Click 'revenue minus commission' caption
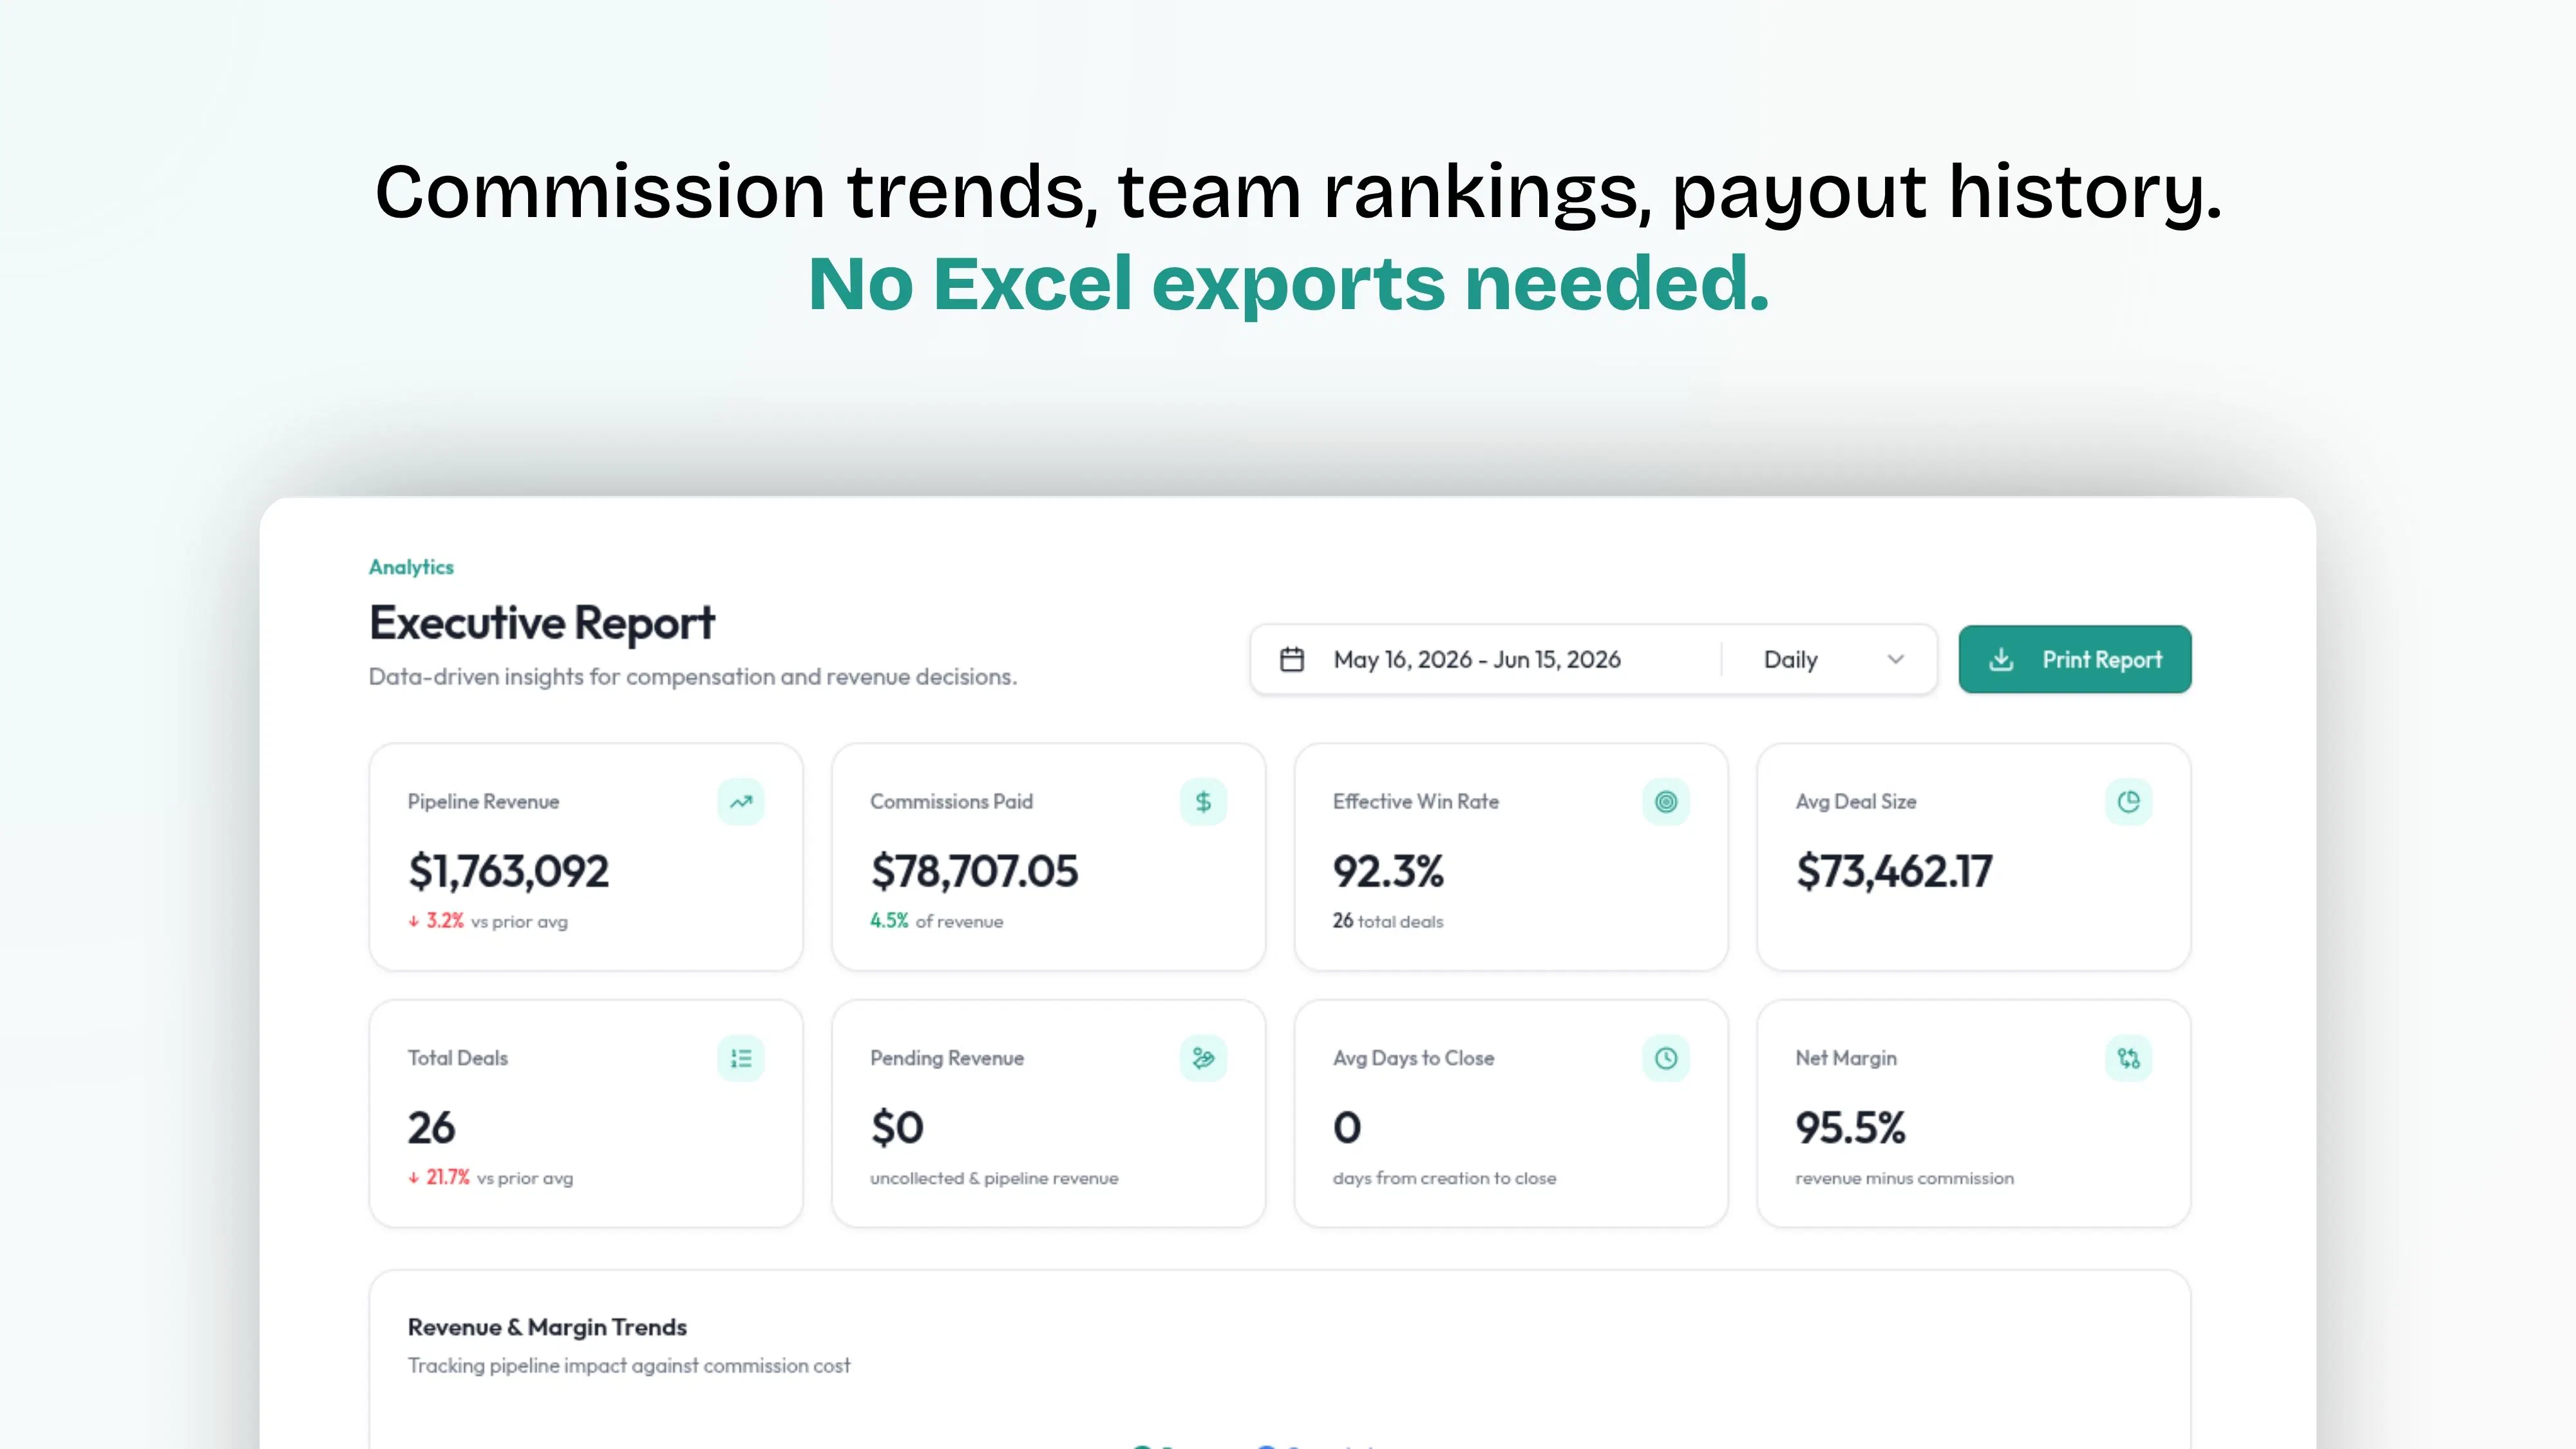The width and height of the screenshot is (2576, 1449). coord(1904,1178)
